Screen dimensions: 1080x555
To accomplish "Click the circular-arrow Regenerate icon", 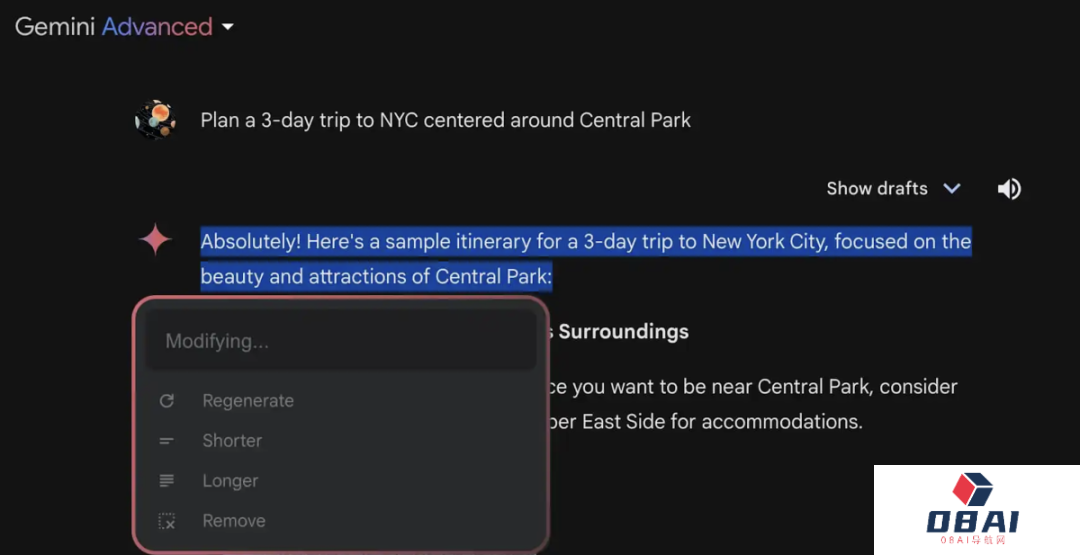I will (x=167, y=401).
